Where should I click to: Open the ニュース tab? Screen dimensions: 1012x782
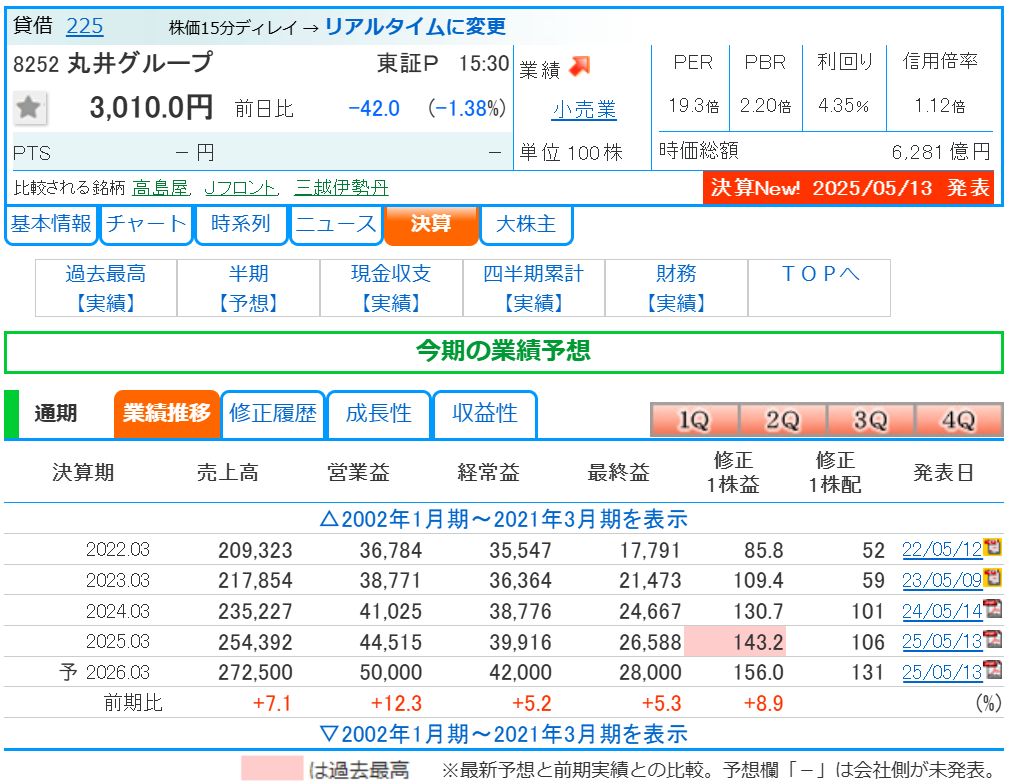pos(336,224)
